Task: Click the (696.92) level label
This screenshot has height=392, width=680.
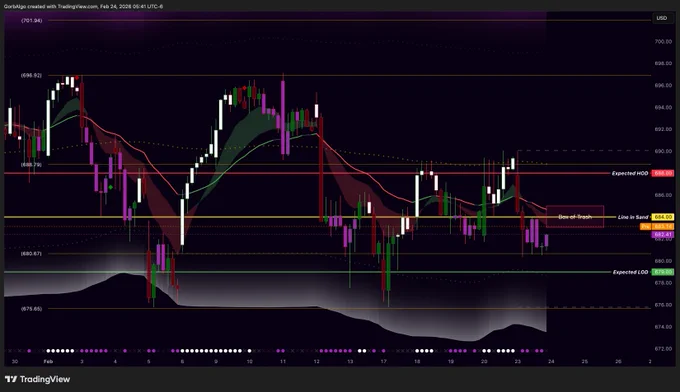Action: (32, 75)
